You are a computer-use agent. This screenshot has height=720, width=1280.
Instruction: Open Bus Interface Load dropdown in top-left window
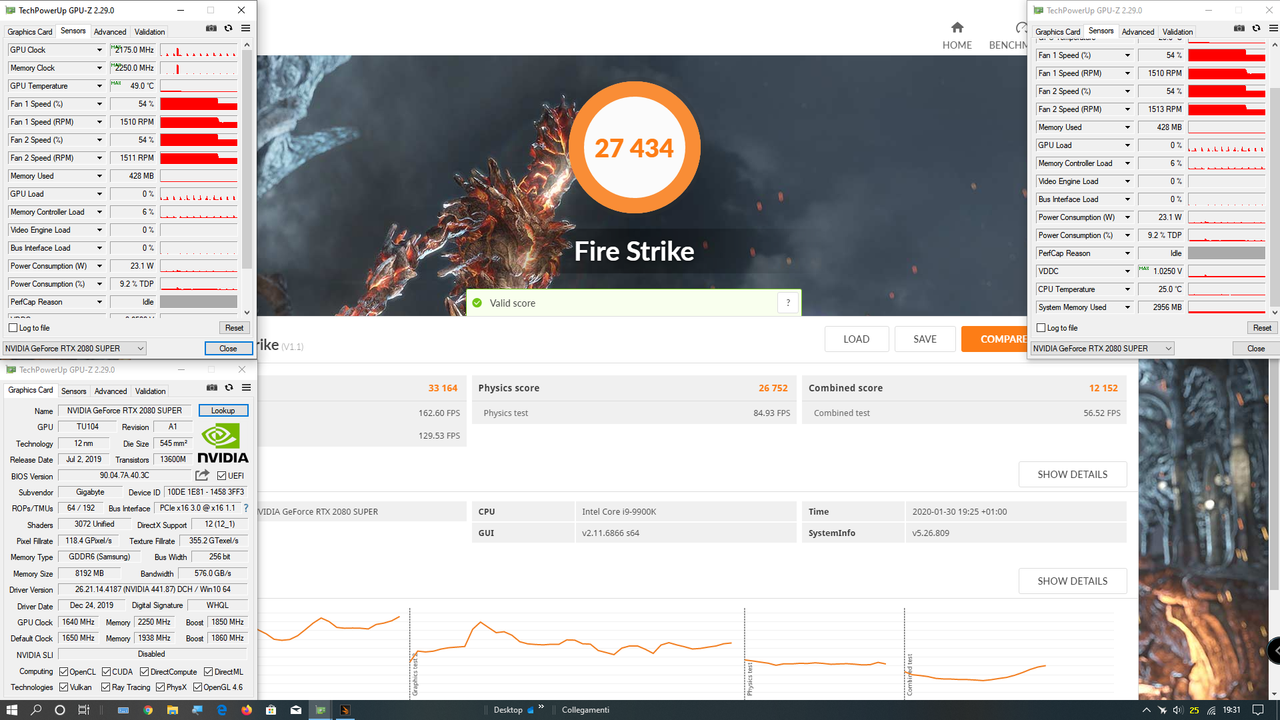tap(100, 248)
